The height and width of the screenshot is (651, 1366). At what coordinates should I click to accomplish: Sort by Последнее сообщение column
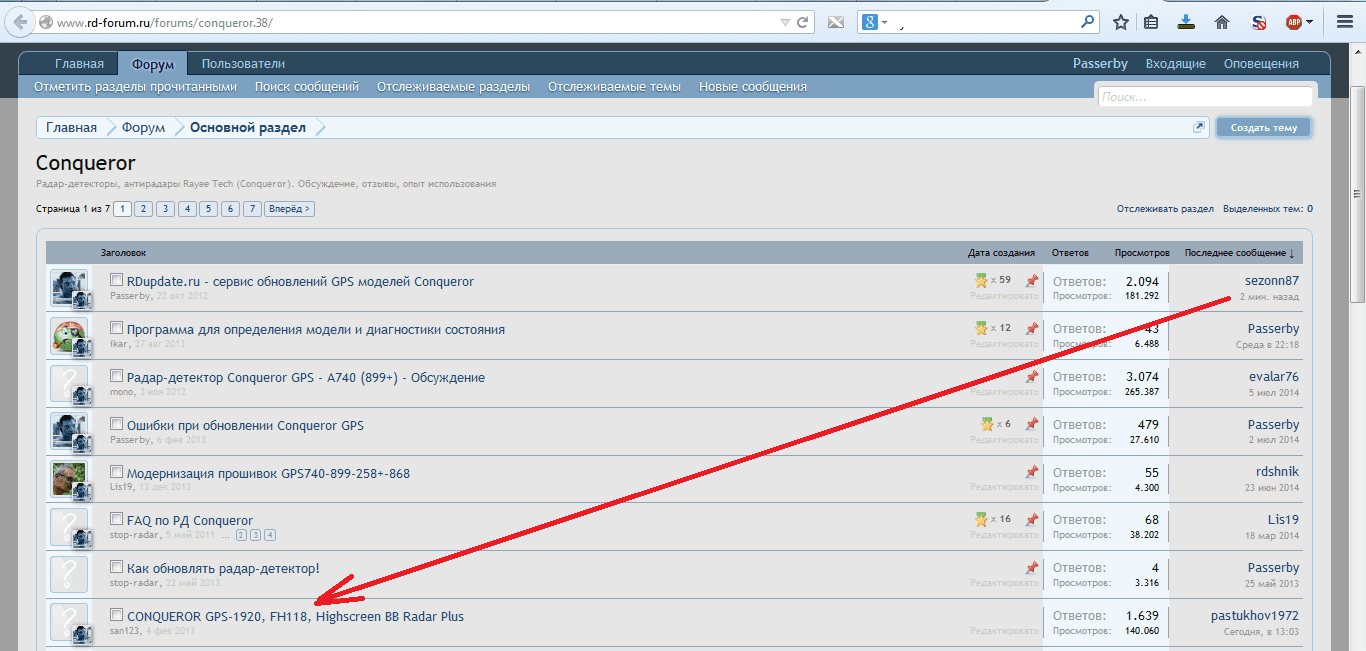pyautogui.click(x=1239, y=253)
